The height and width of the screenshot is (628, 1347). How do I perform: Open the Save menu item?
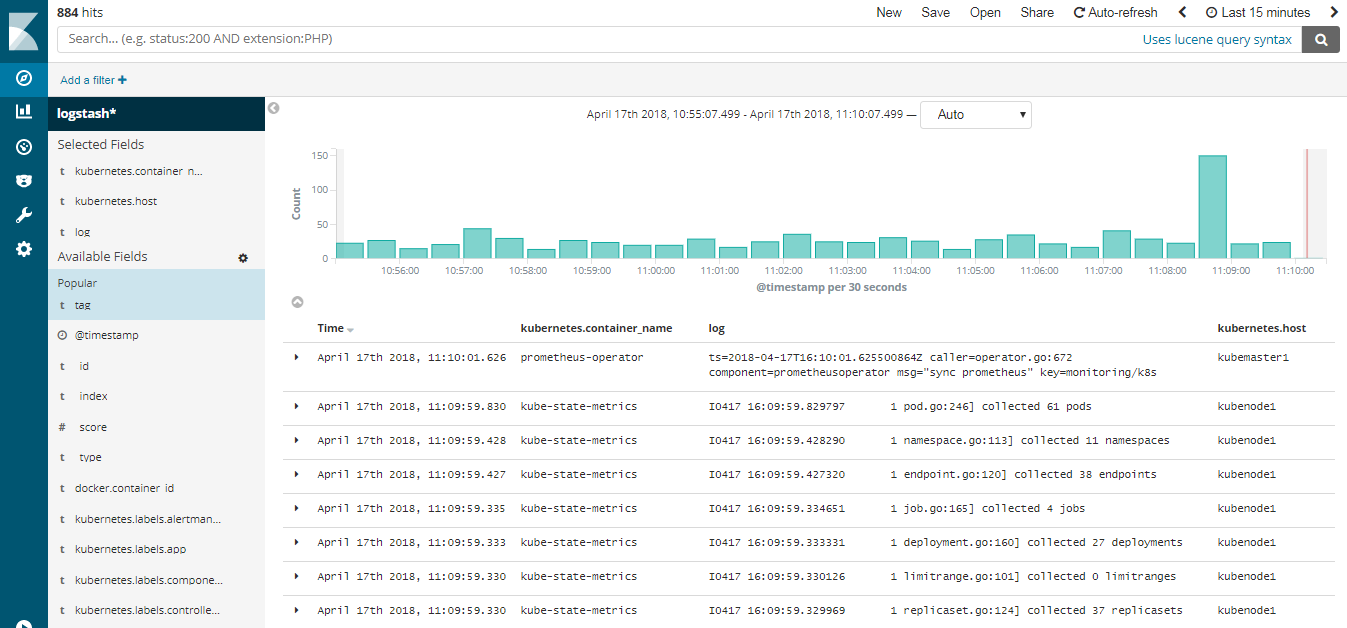point(936,12)
